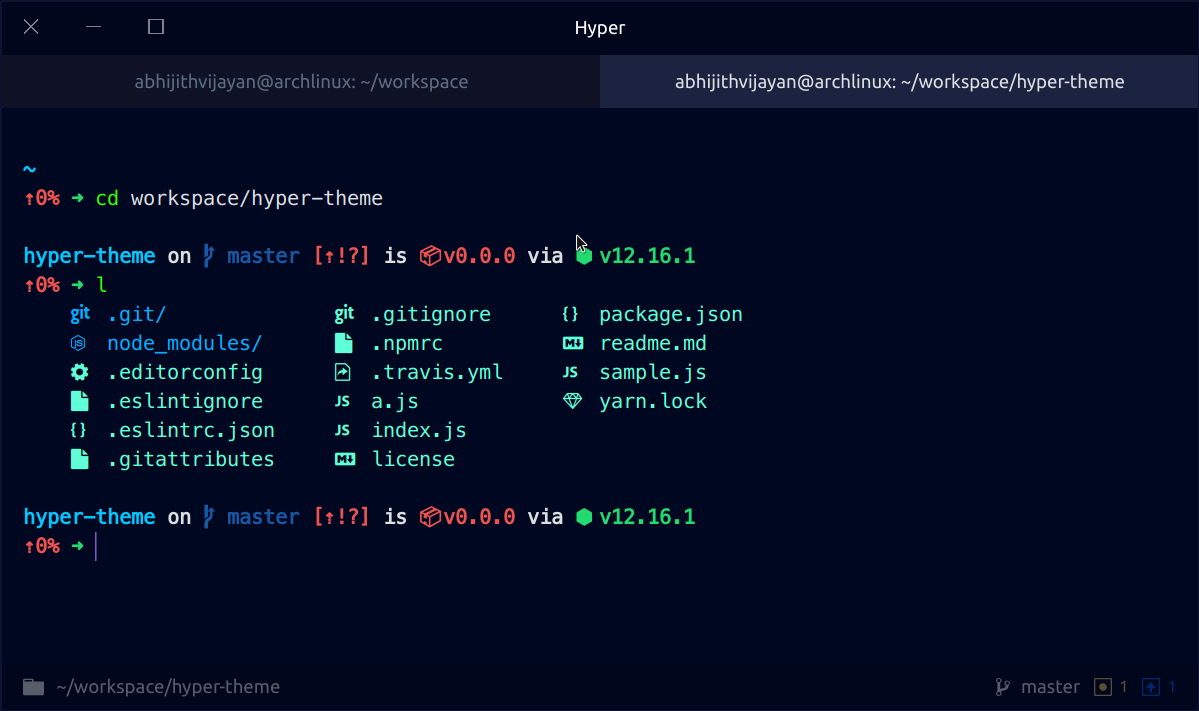Click the JS icon beside a.js
Screen dimensions: 1199x711
343,401
